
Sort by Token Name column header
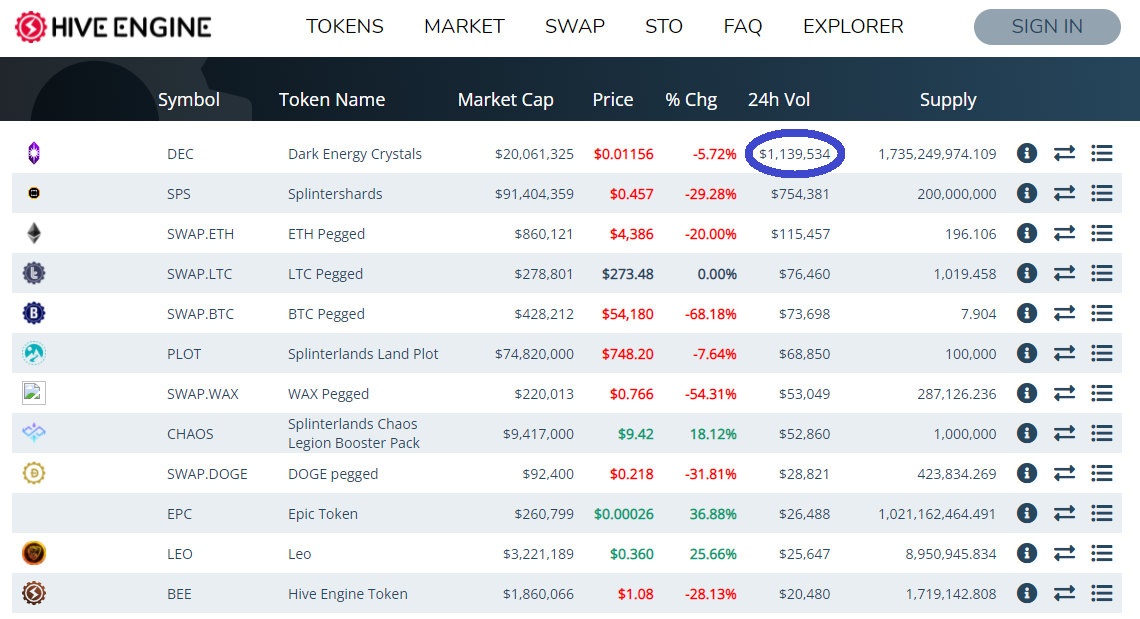point(332,100)
